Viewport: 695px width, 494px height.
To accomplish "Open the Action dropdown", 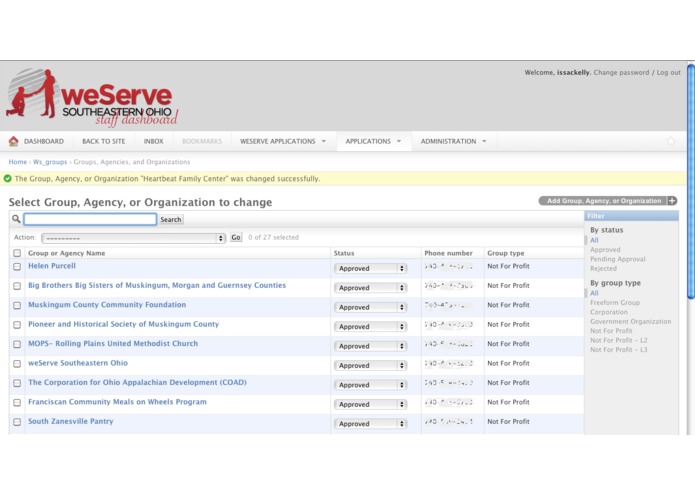I will 133,238.
